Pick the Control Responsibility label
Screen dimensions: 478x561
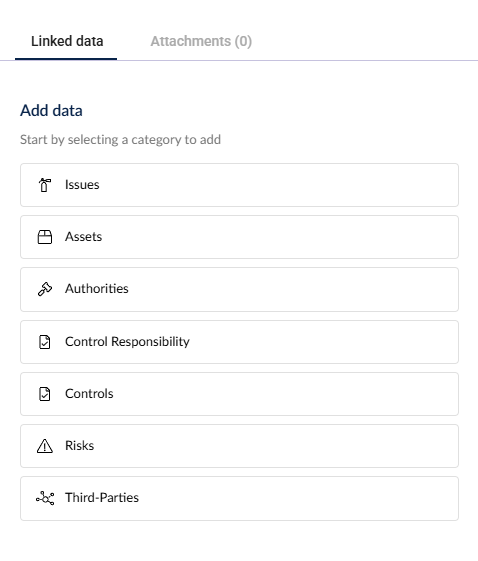pos(127,342)
